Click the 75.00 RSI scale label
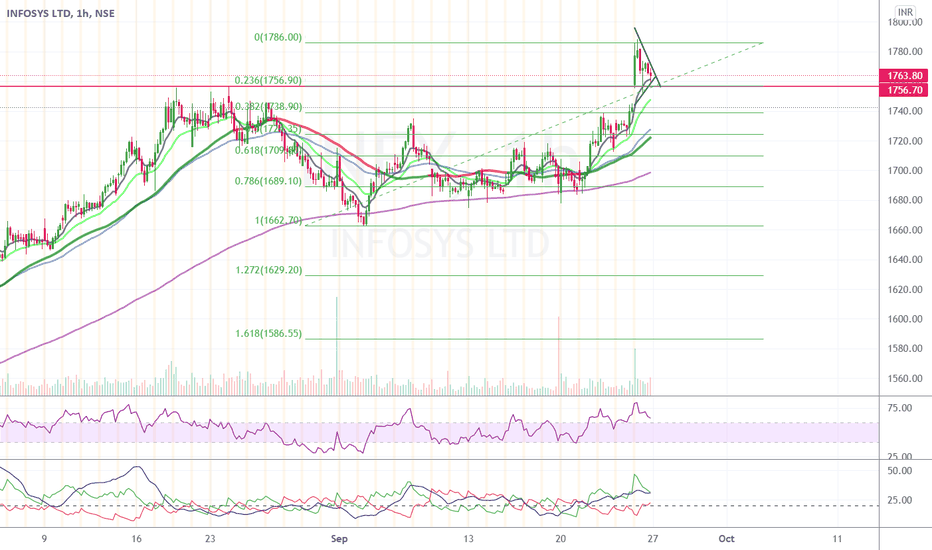 (899, 408)
